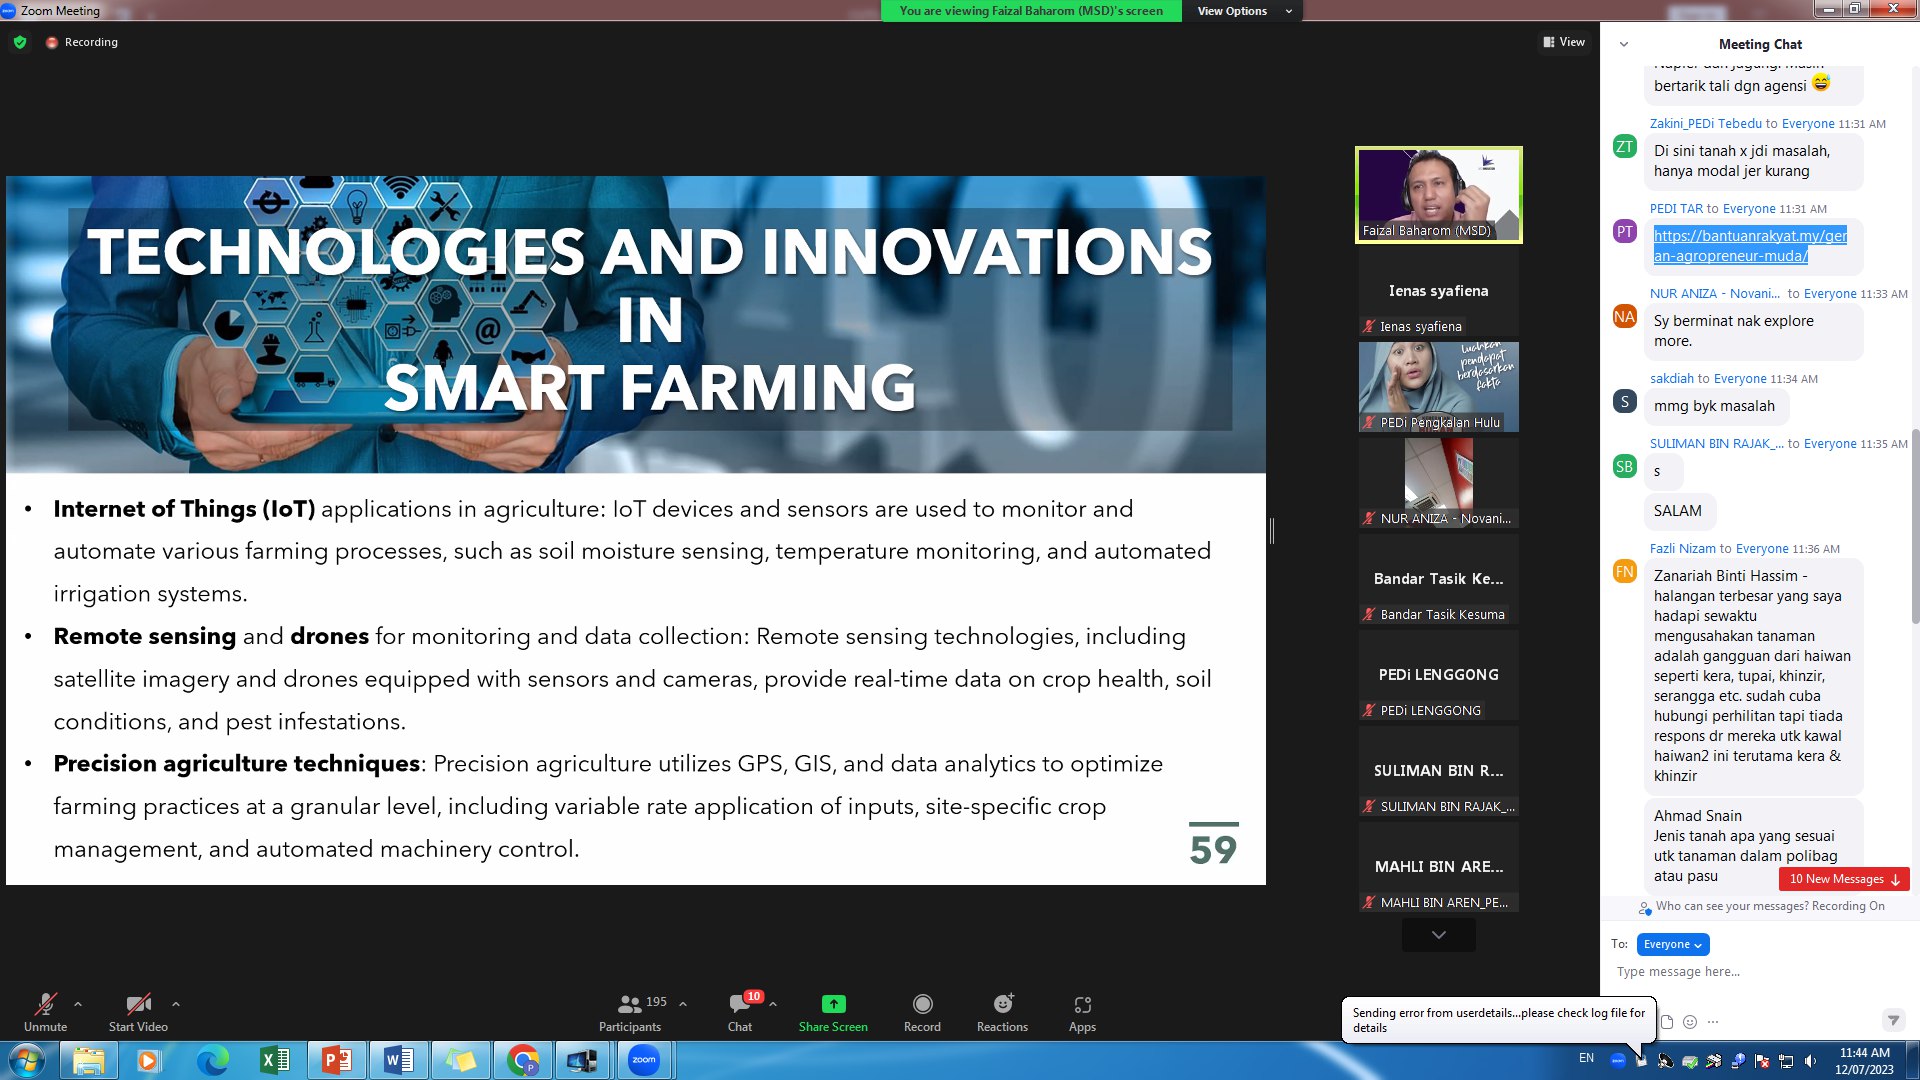Select SULIMAN BIN RAJAK participant tile

[x=1439, y=771]
